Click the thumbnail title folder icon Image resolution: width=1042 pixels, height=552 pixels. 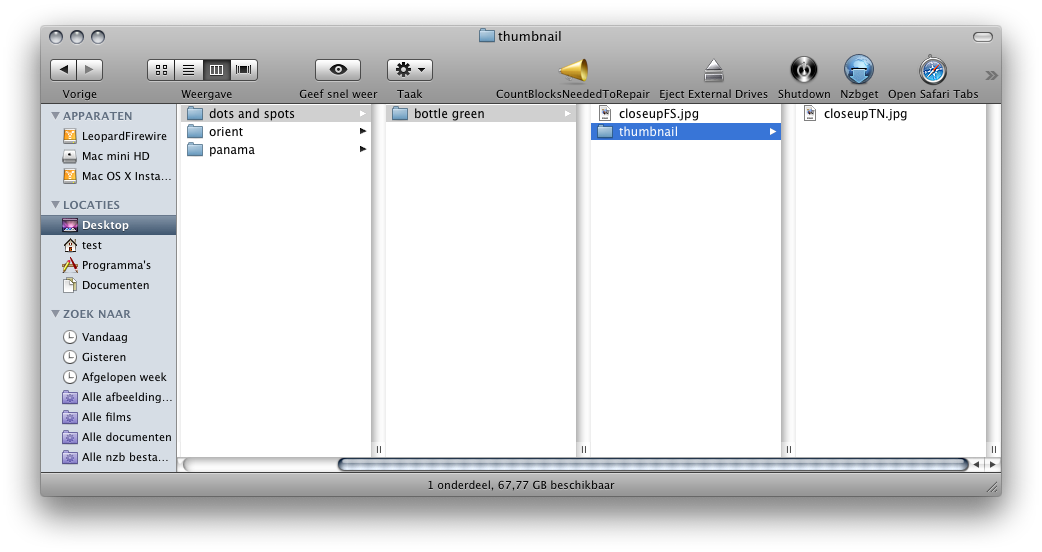(x=486, y=36)
